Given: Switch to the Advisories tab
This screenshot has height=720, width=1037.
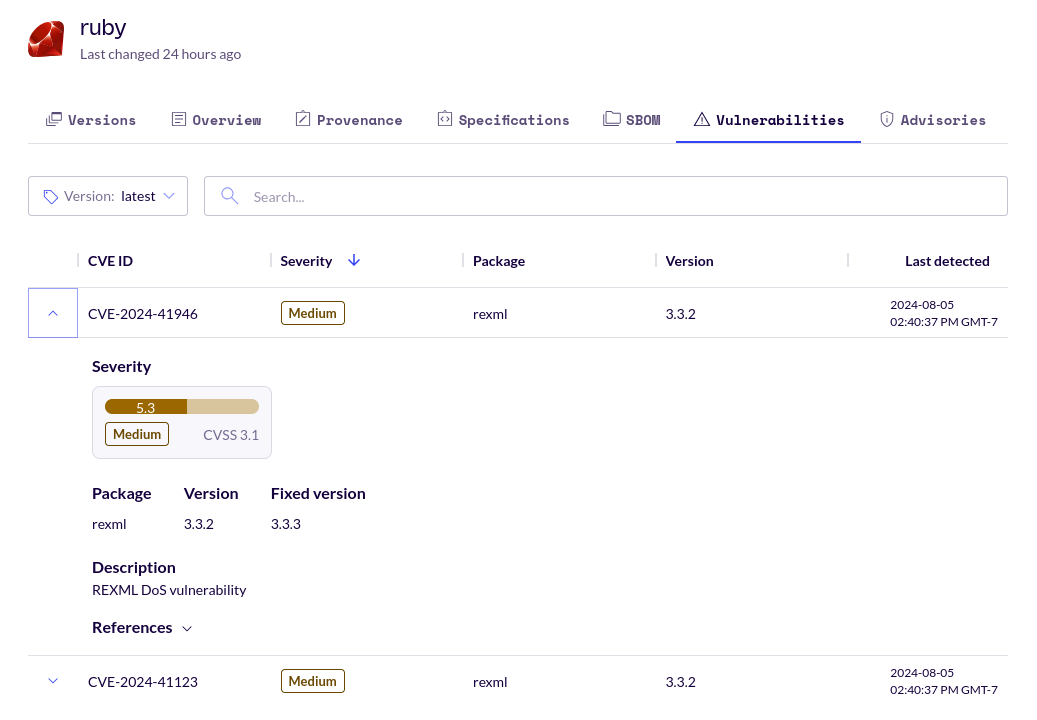Looking at the screenshot, I should click(933, 119).
